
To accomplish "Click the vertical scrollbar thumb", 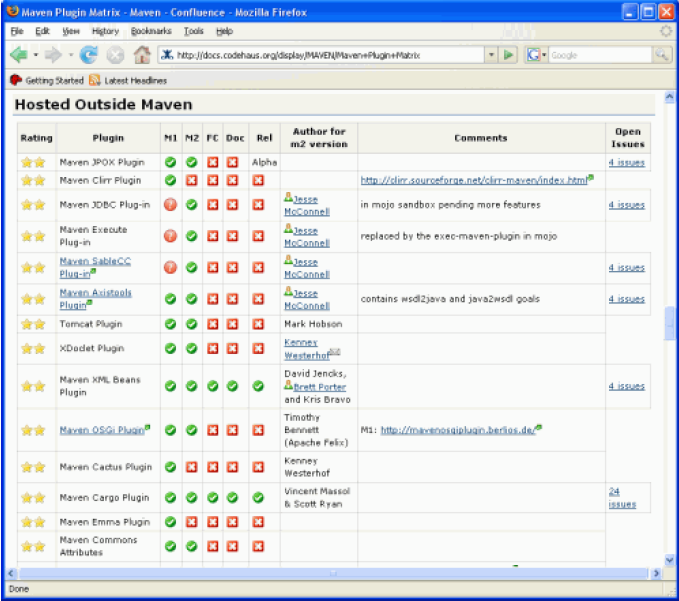I will pos(669,323).
